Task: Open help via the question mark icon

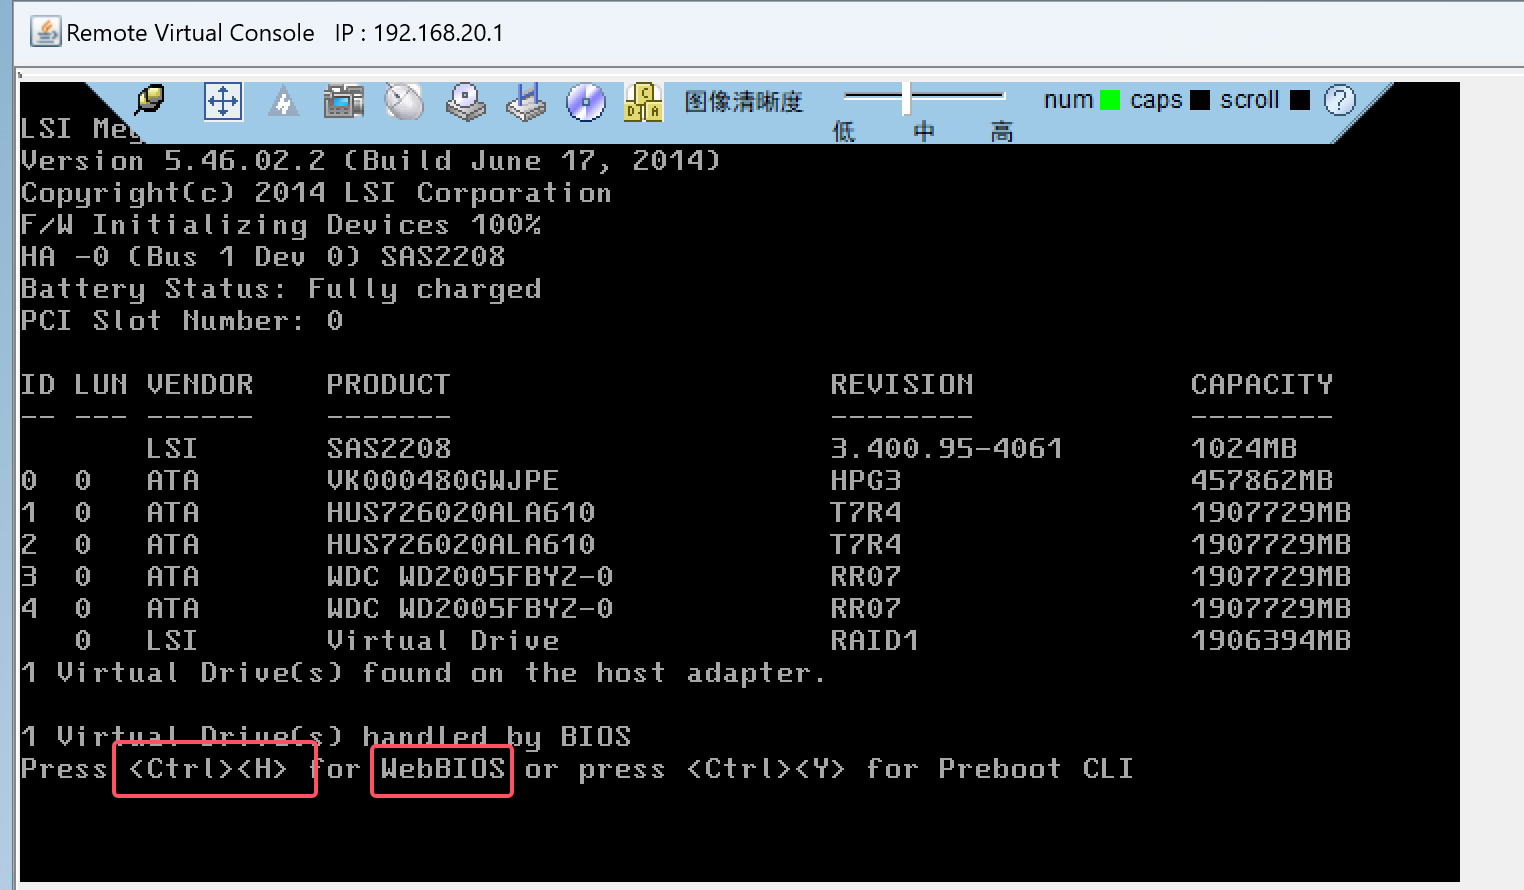Action: click(x=1340, y=100)
